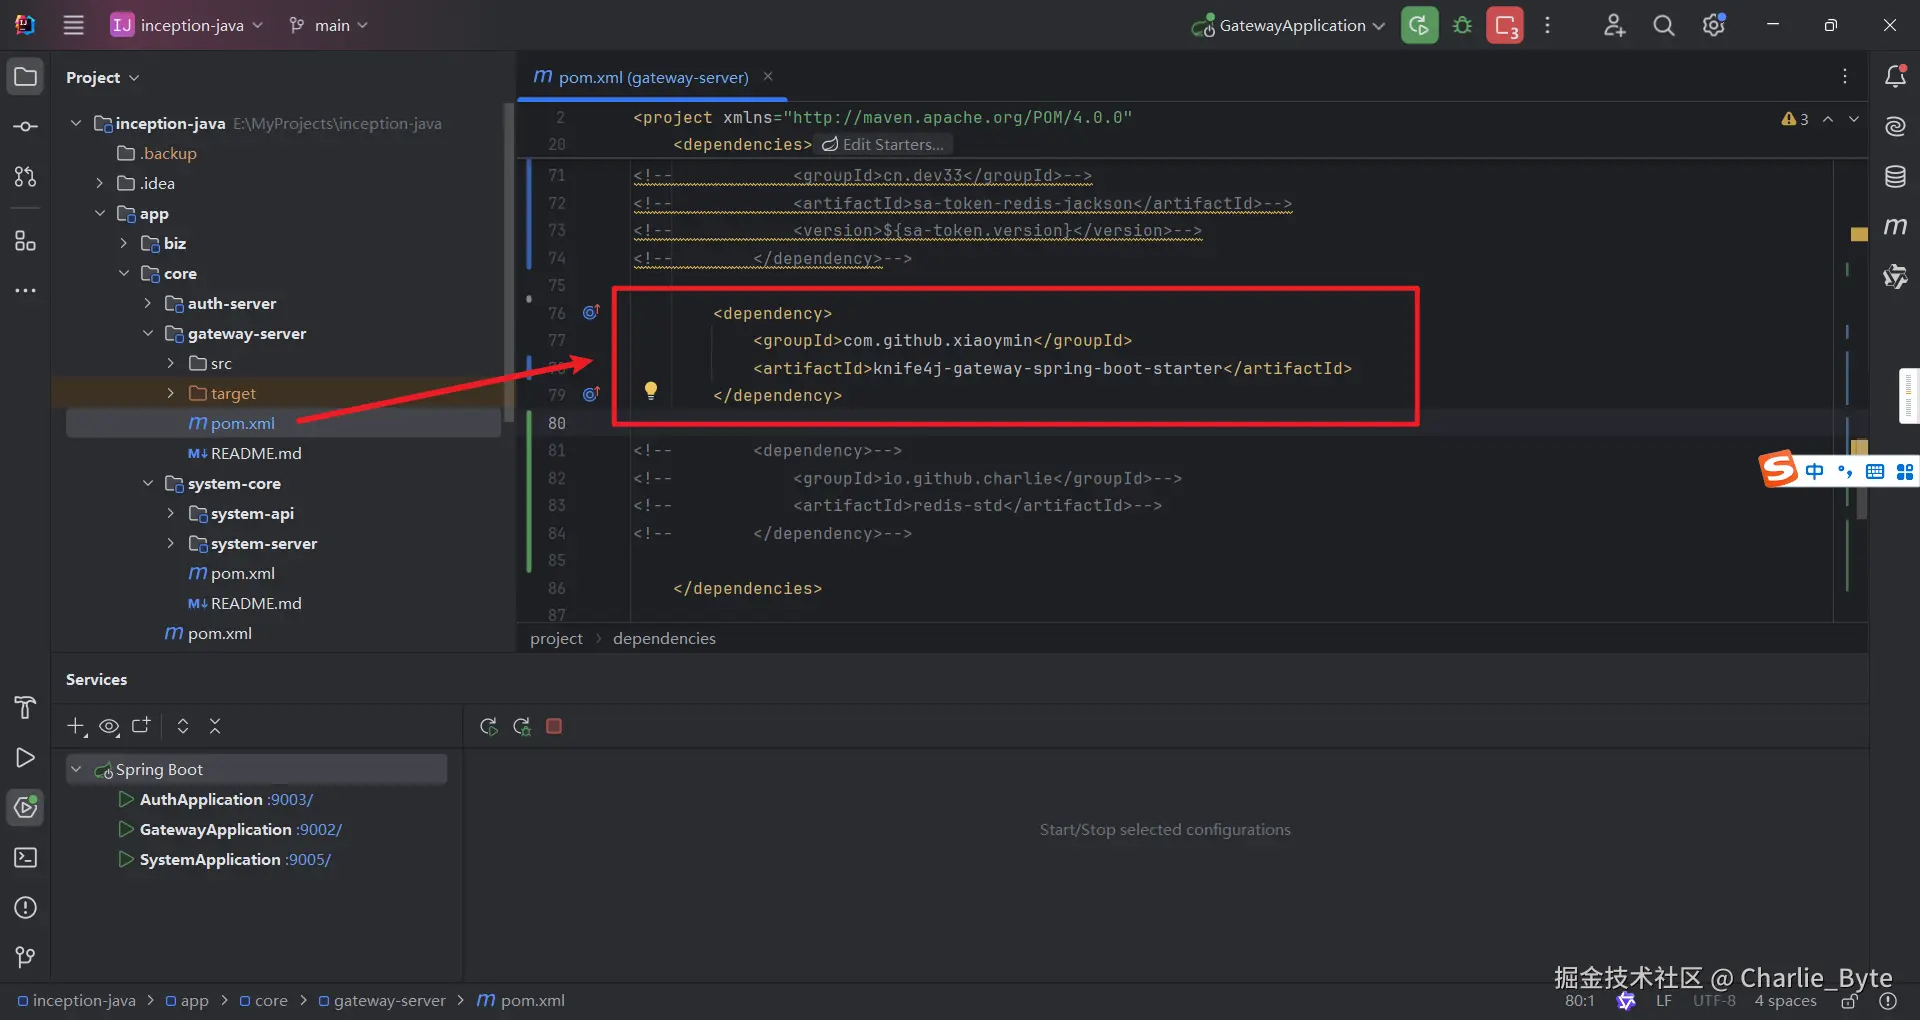Image resolution: width=1920 pixels, height=1020 pixels.
Task: Open the Maven tool window
Action: point(1895,227)
